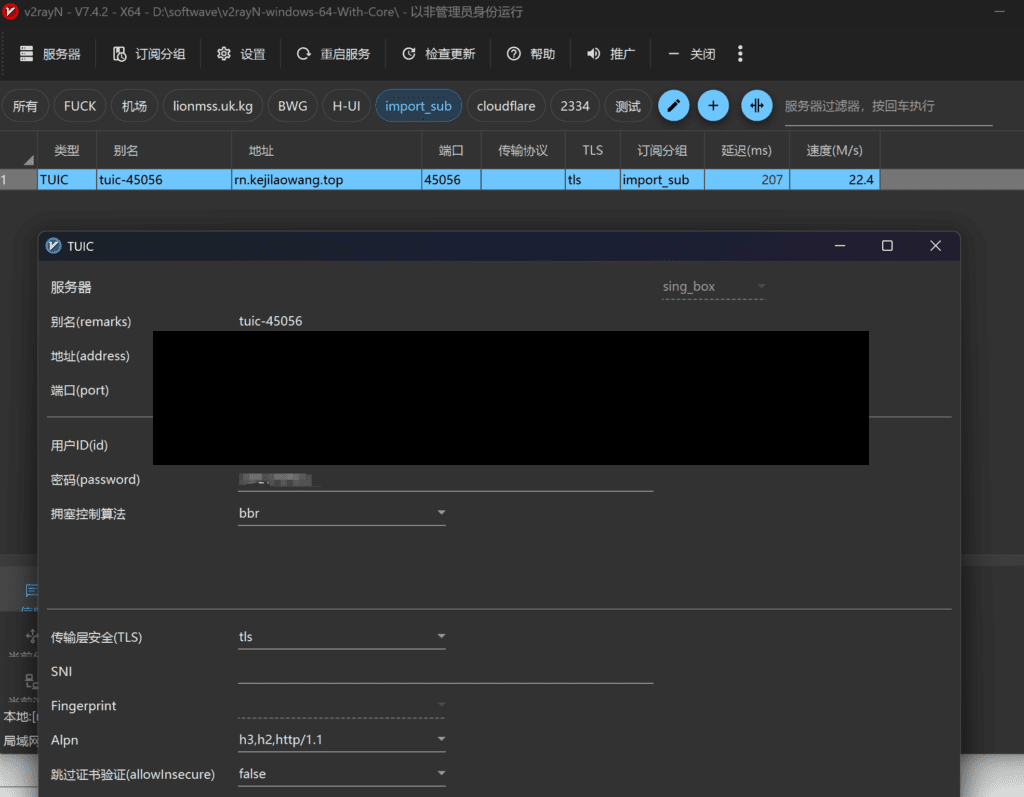This screenshot has height=797, width=1024.
Task: Click the TUIC dialog title icon
Action: tap(54, 246)
